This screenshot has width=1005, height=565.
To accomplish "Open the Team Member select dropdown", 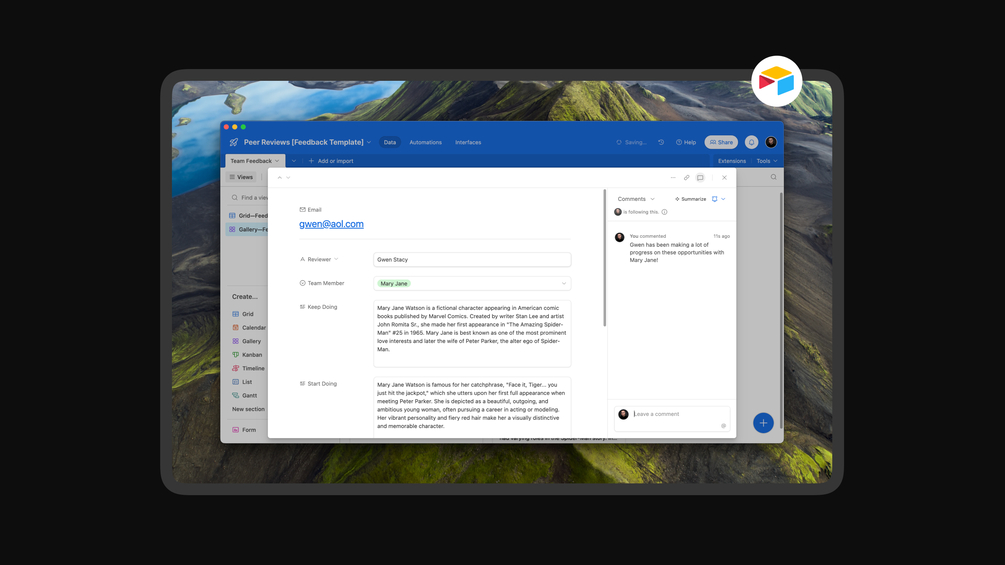I will coord(472,283).
